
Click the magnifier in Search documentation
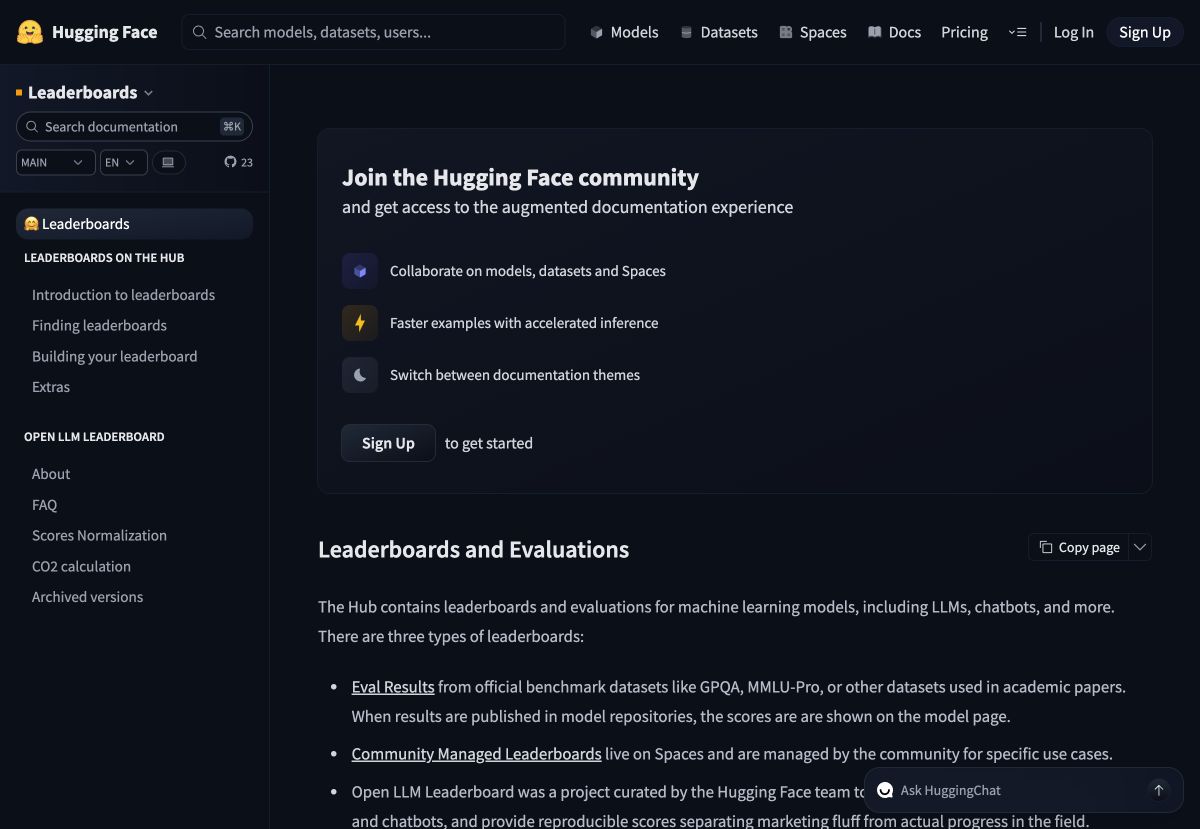(33, 127)
